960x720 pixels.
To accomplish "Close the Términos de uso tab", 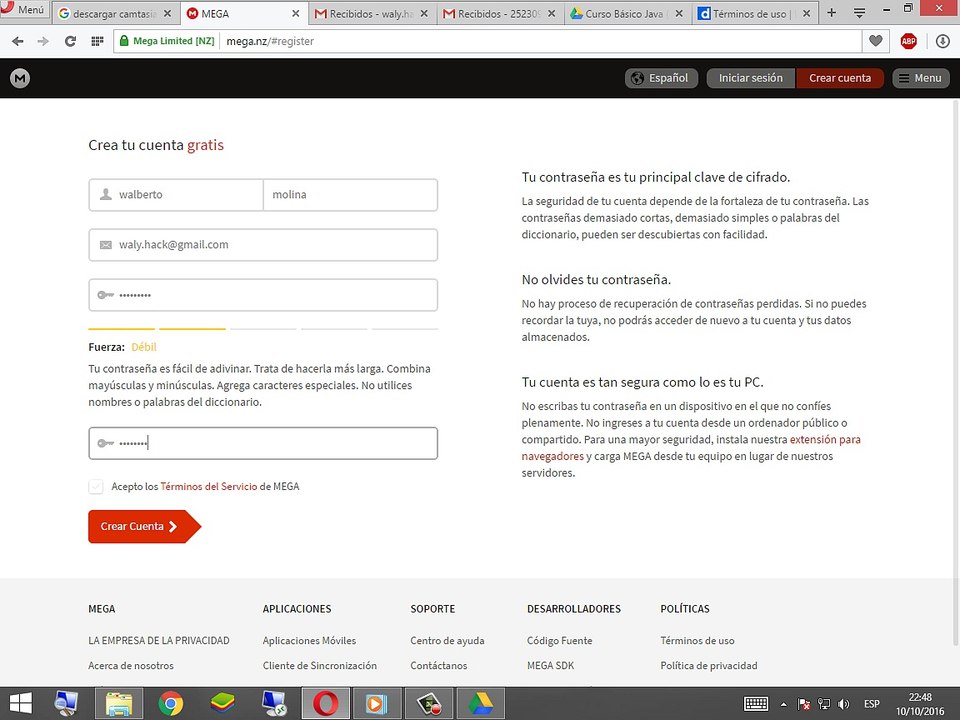I will tap(806, 13).
